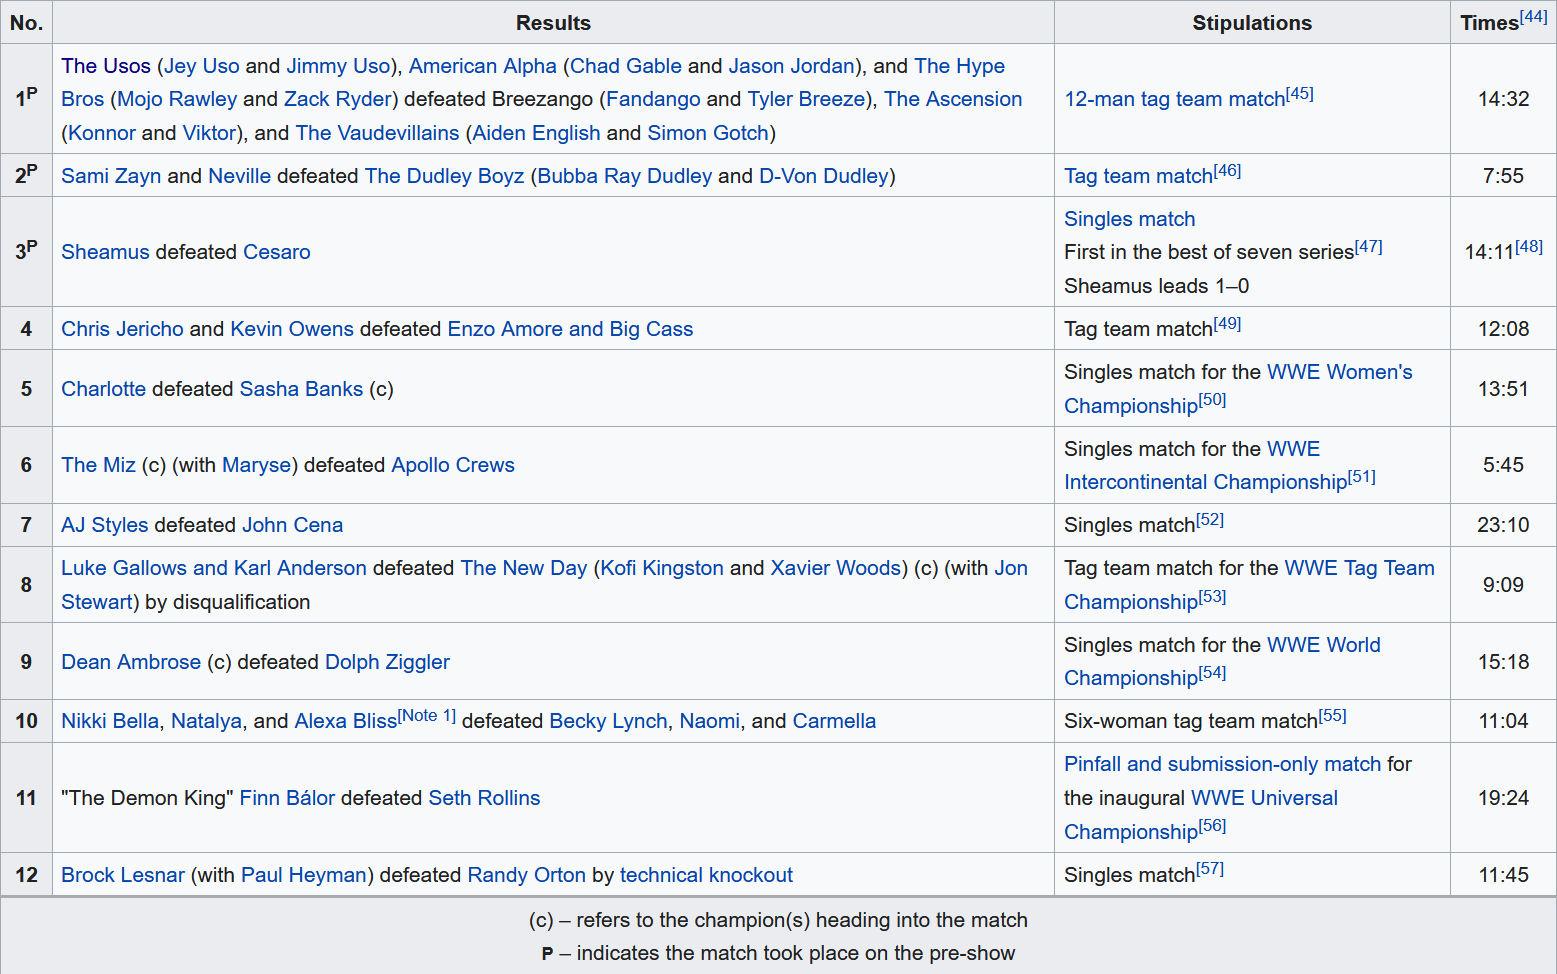Click Luke Gallows and Karl Anderson link
Image resolution: width=1557 pixels, height=974 pixels.
(x=213, y=568)
